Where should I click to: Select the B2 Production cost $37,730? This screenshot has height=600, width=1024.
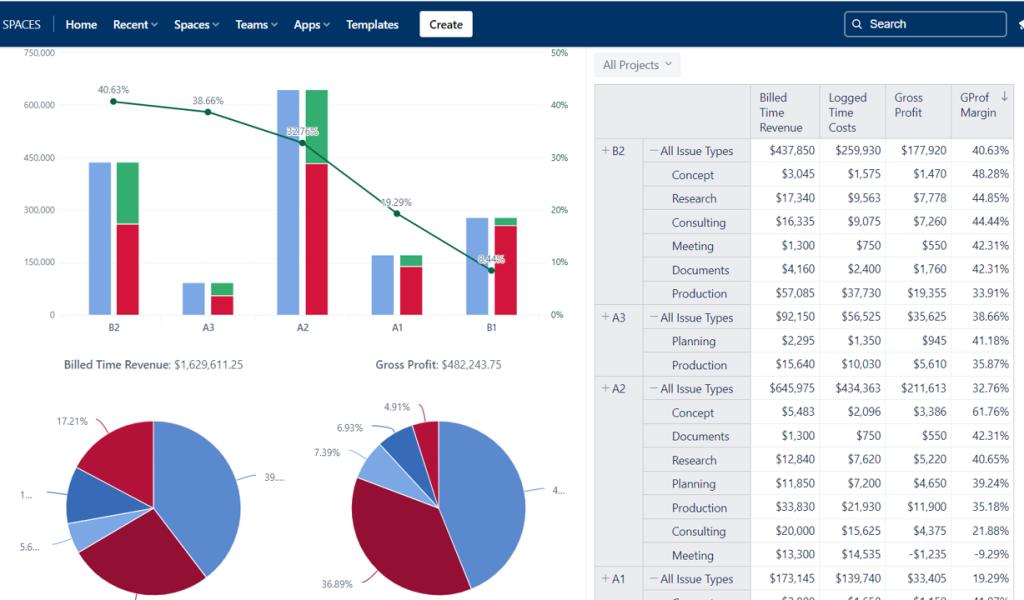click(852, 293)
